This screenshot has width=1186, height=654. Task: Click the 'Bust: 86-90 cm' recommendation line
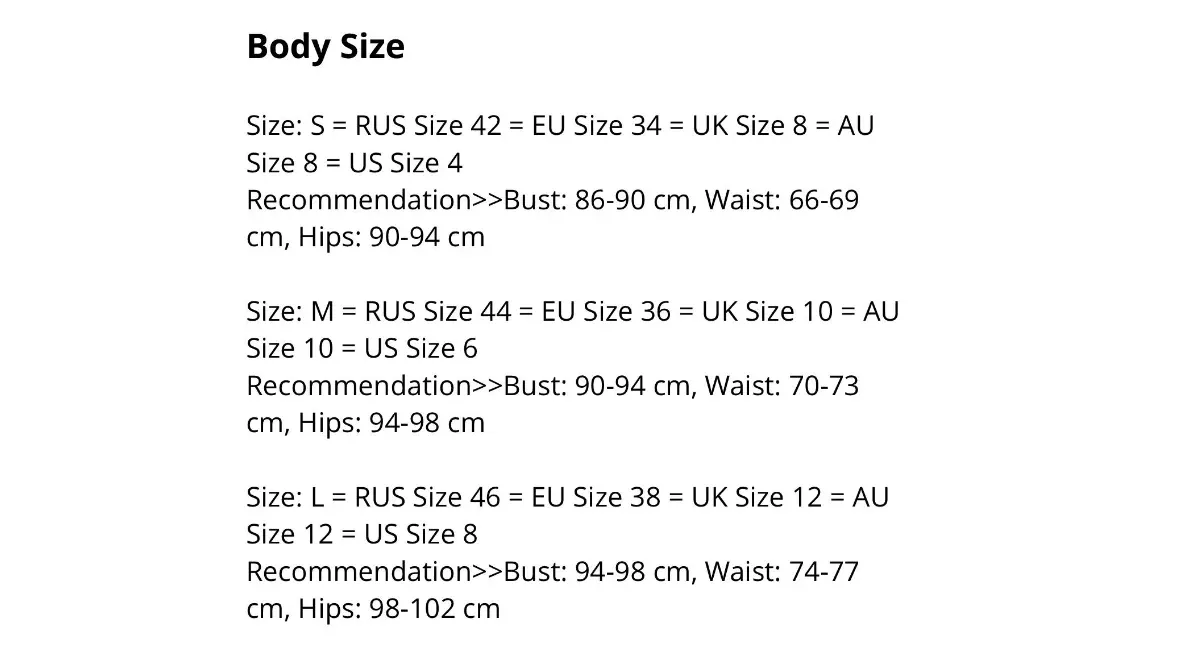(552, 200)
